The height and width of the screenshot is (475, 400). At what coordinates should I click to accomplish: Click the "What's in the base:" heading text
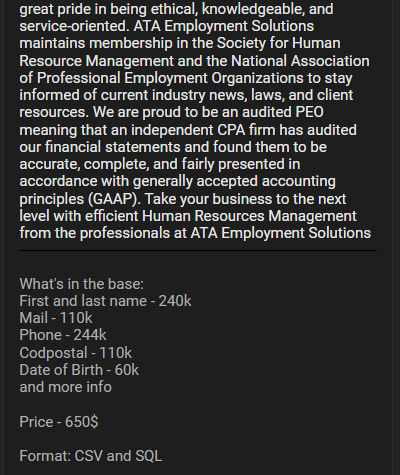click(x=81, y=284)
